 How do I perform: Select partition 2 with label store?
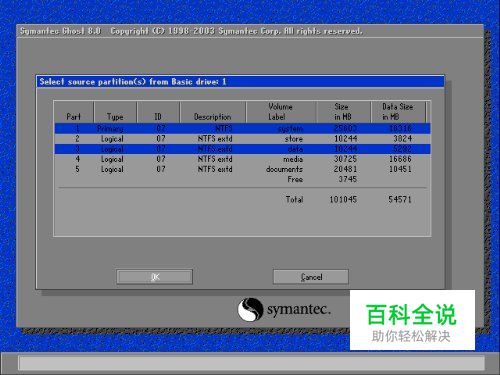242,139
